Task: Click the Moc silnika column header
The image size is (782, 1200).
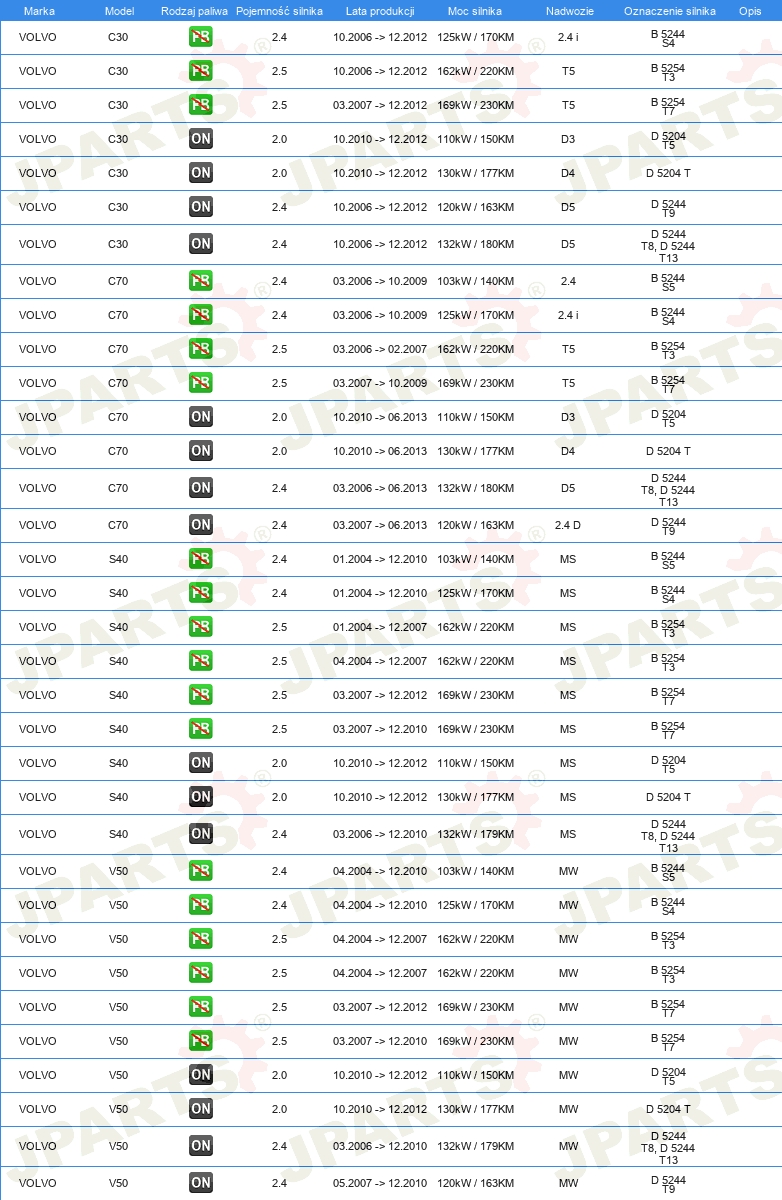Action: click(475, 10)
